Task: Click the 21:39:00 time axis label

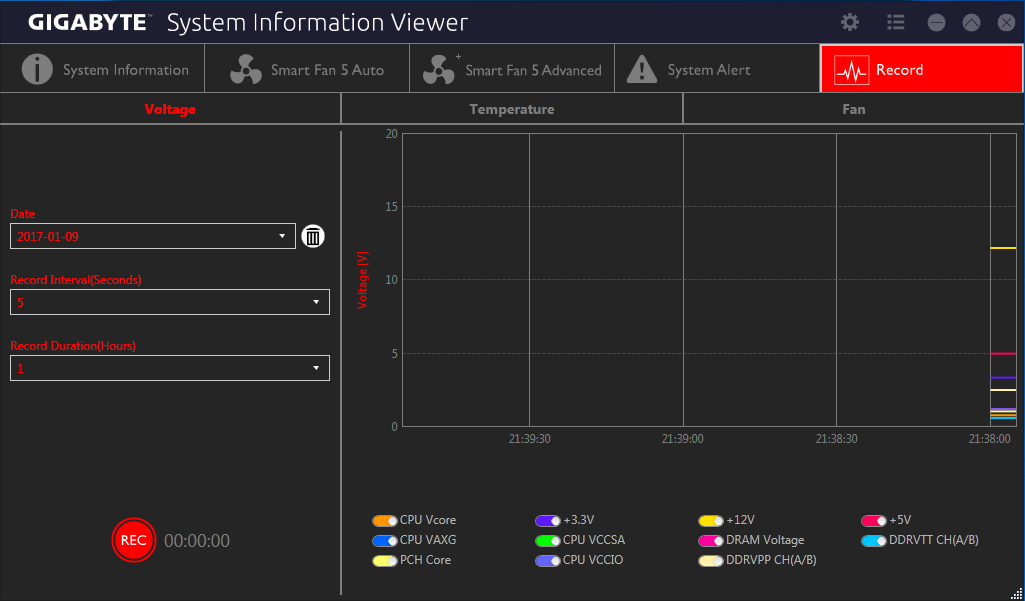Action: coord(682,439)
